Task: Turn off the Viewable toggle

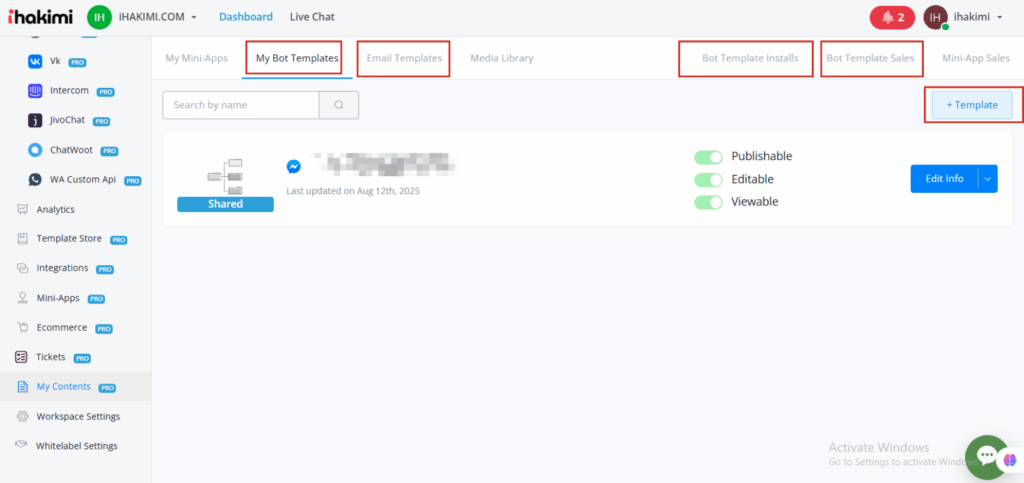Action: click(708, 202)
